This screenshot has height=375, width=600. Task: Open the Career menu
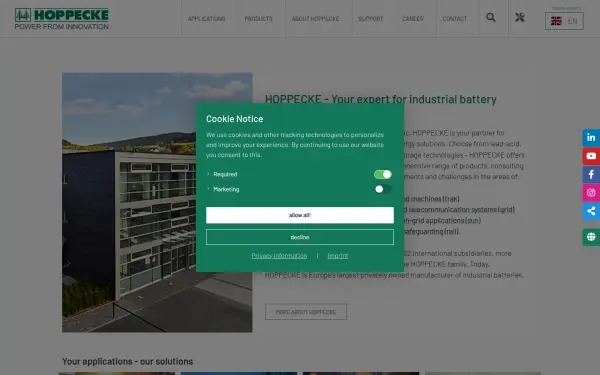(413, 18)
